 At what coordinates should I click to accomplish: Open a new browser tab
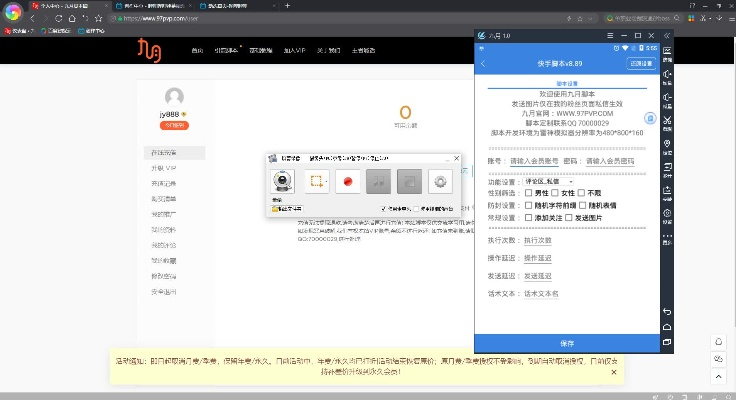coord(287,6)
